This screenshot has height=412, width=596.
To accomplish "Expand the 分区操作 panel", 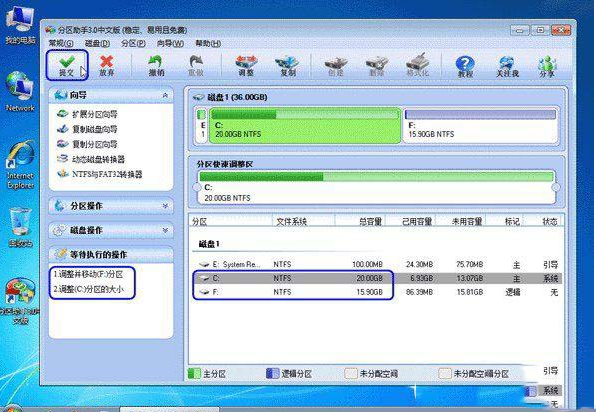I will click(111, 206).
